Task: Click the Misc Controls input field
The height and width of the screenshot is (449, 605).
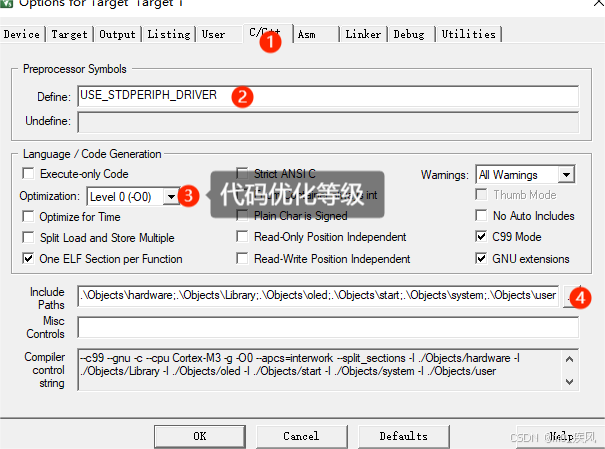Action: (328, 327)
